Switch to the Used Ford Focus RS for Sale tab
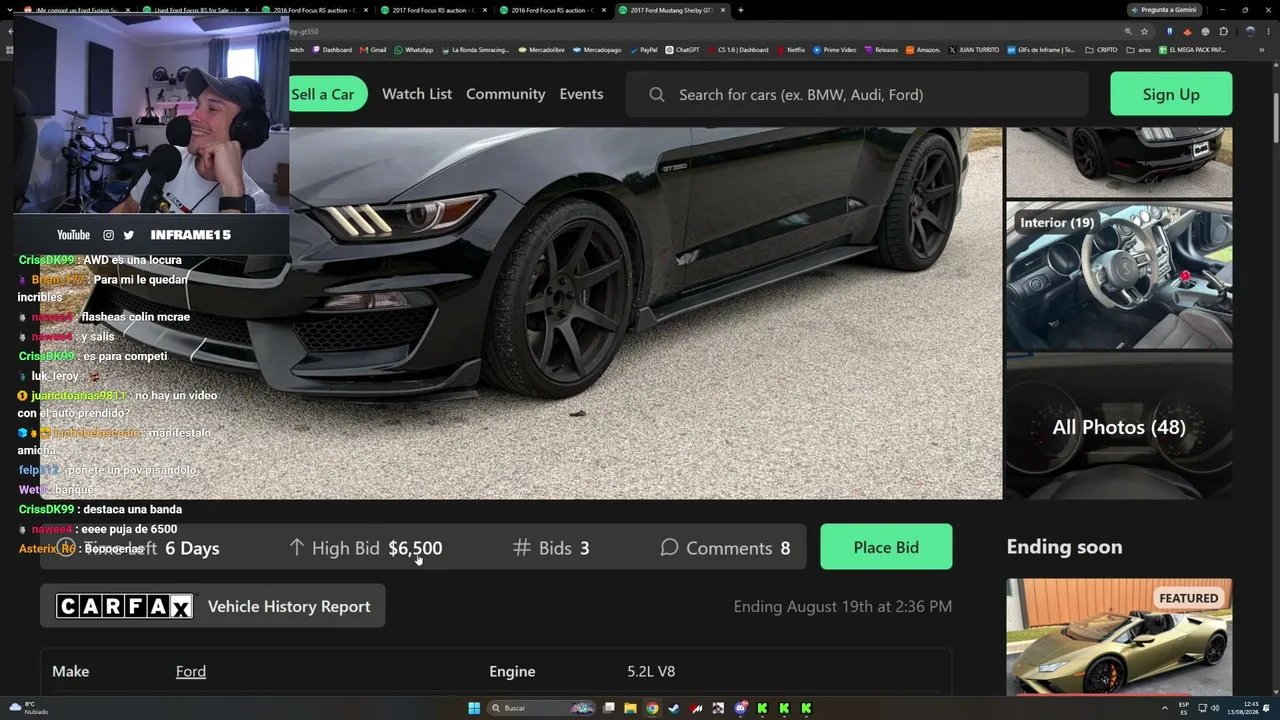The height and width of the screenshot is (720, 1280). click(x=196, y=10)
